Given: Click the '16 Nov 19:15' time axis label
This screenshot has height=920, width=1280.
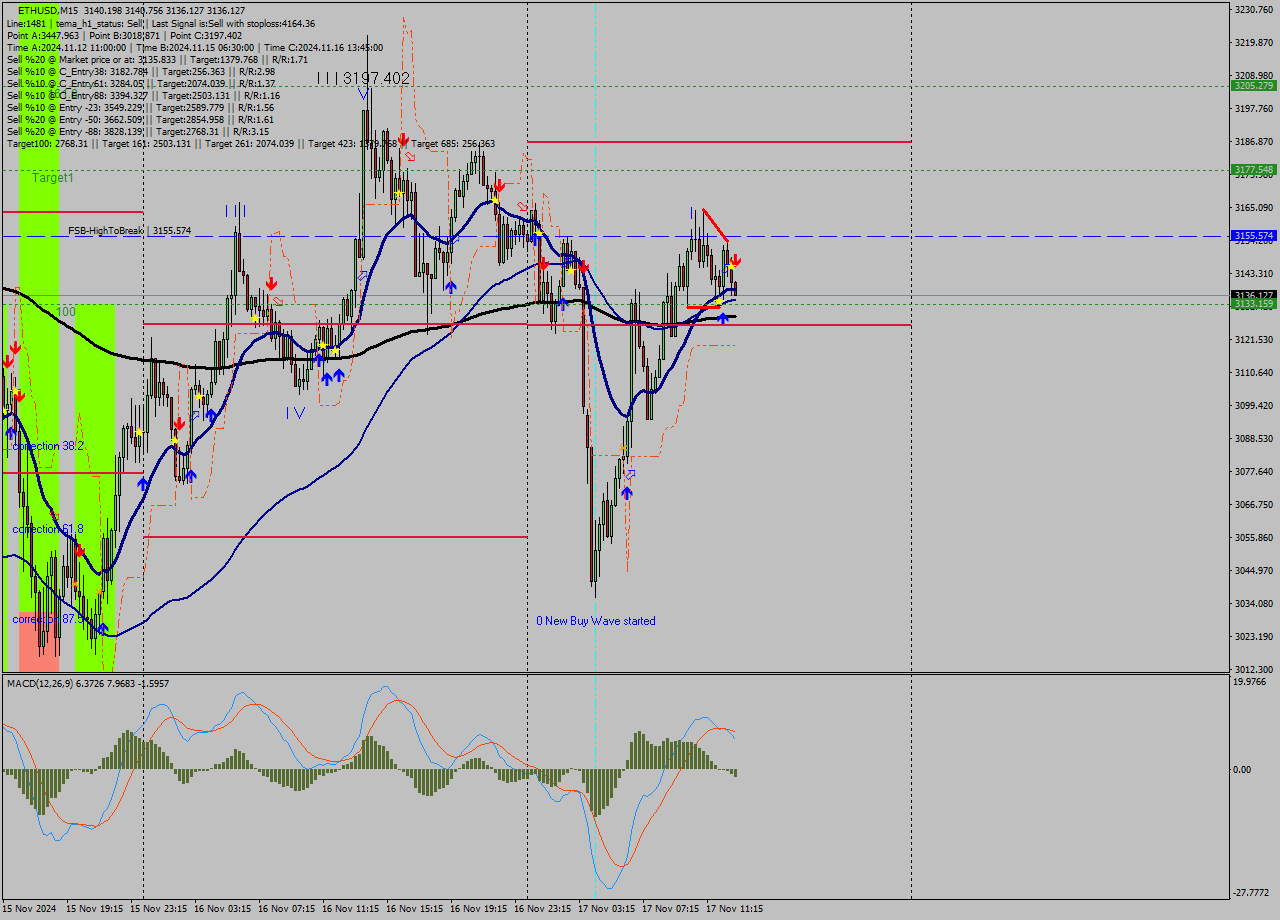Looking at the screenshot, I should click(479, 909).
